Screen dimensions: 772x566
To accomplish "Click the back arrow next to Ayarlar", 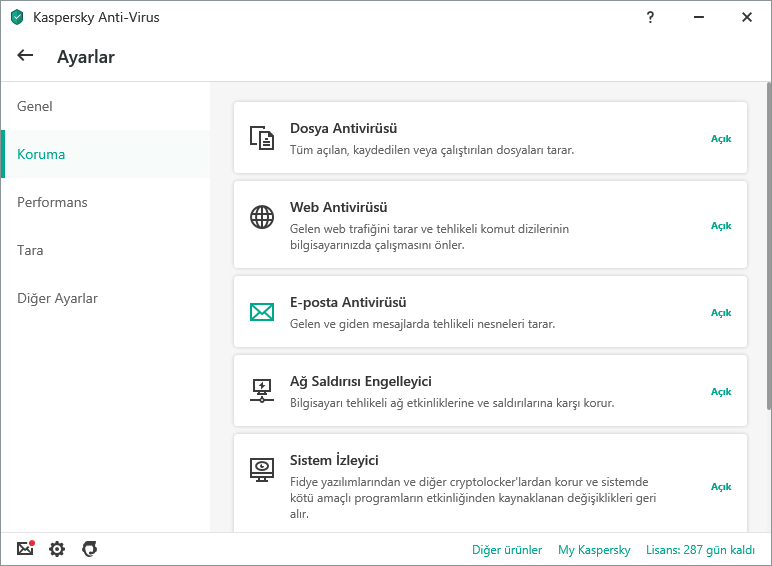I will click(25, 56).
